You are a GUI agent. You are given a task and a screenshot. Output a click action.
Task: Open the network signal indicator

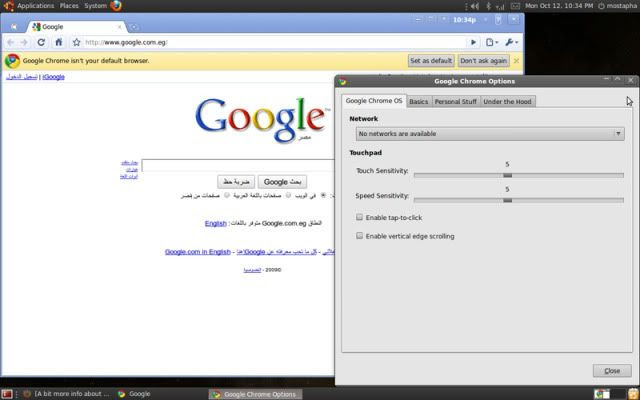click(500, 7)
